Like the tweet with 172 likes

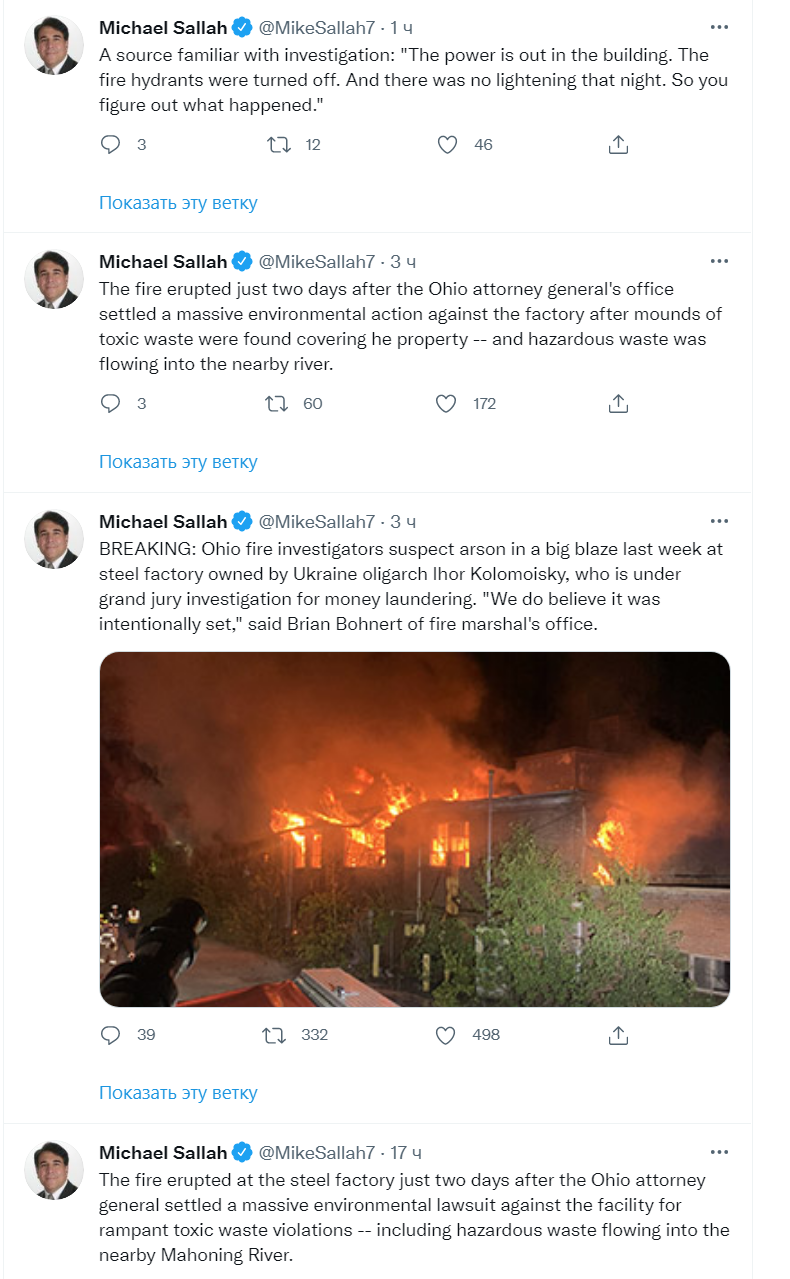click(447, 404)
